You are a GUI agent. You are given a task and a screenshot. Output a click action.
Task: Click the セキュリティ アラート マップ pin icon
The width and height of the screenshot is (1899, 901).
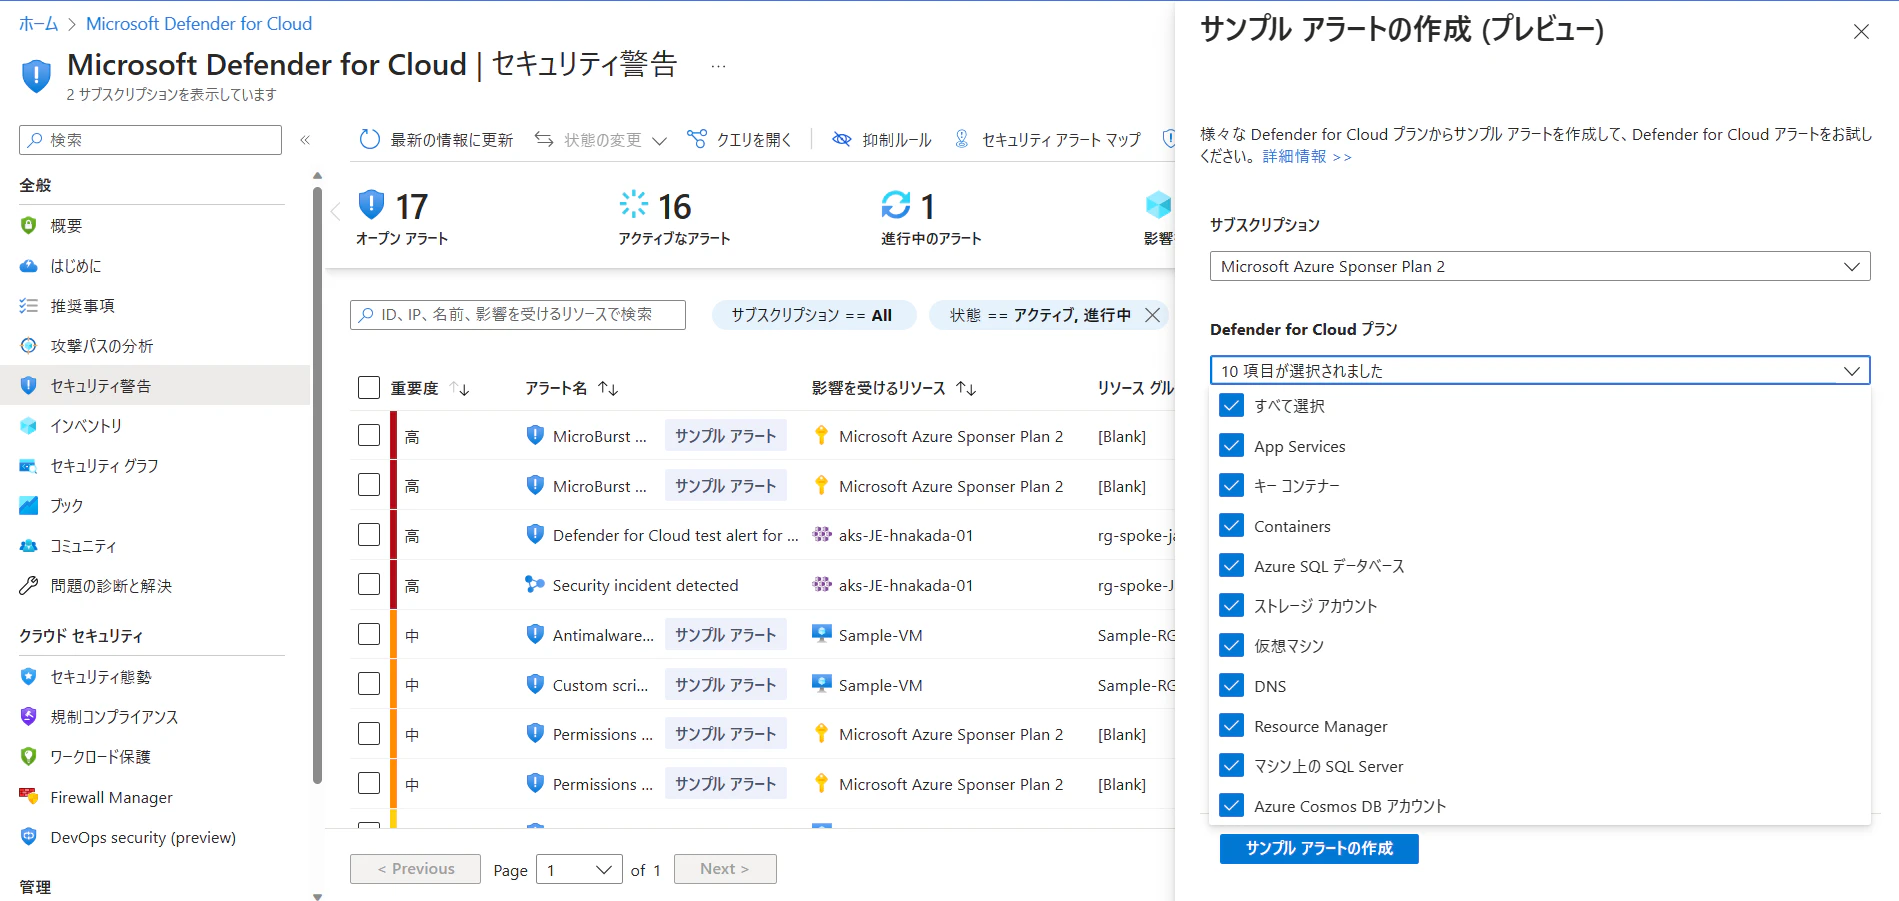click(x=962, y=139)
